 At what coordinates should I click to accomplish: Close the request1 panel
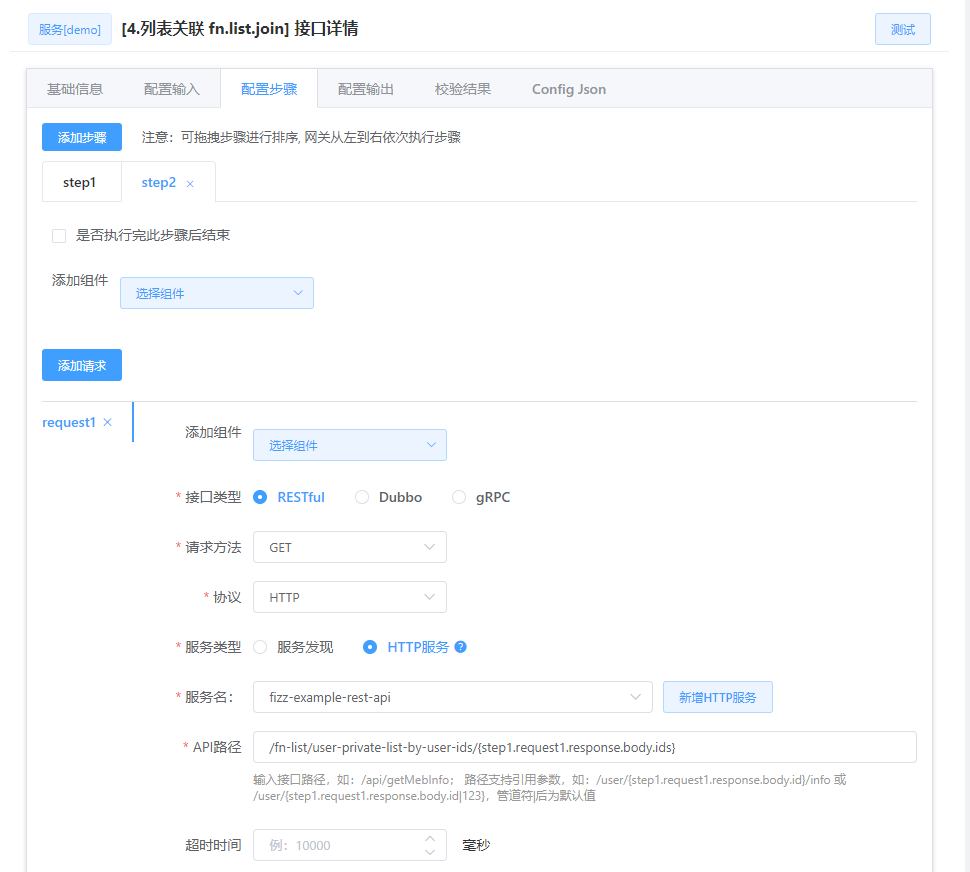107,422
